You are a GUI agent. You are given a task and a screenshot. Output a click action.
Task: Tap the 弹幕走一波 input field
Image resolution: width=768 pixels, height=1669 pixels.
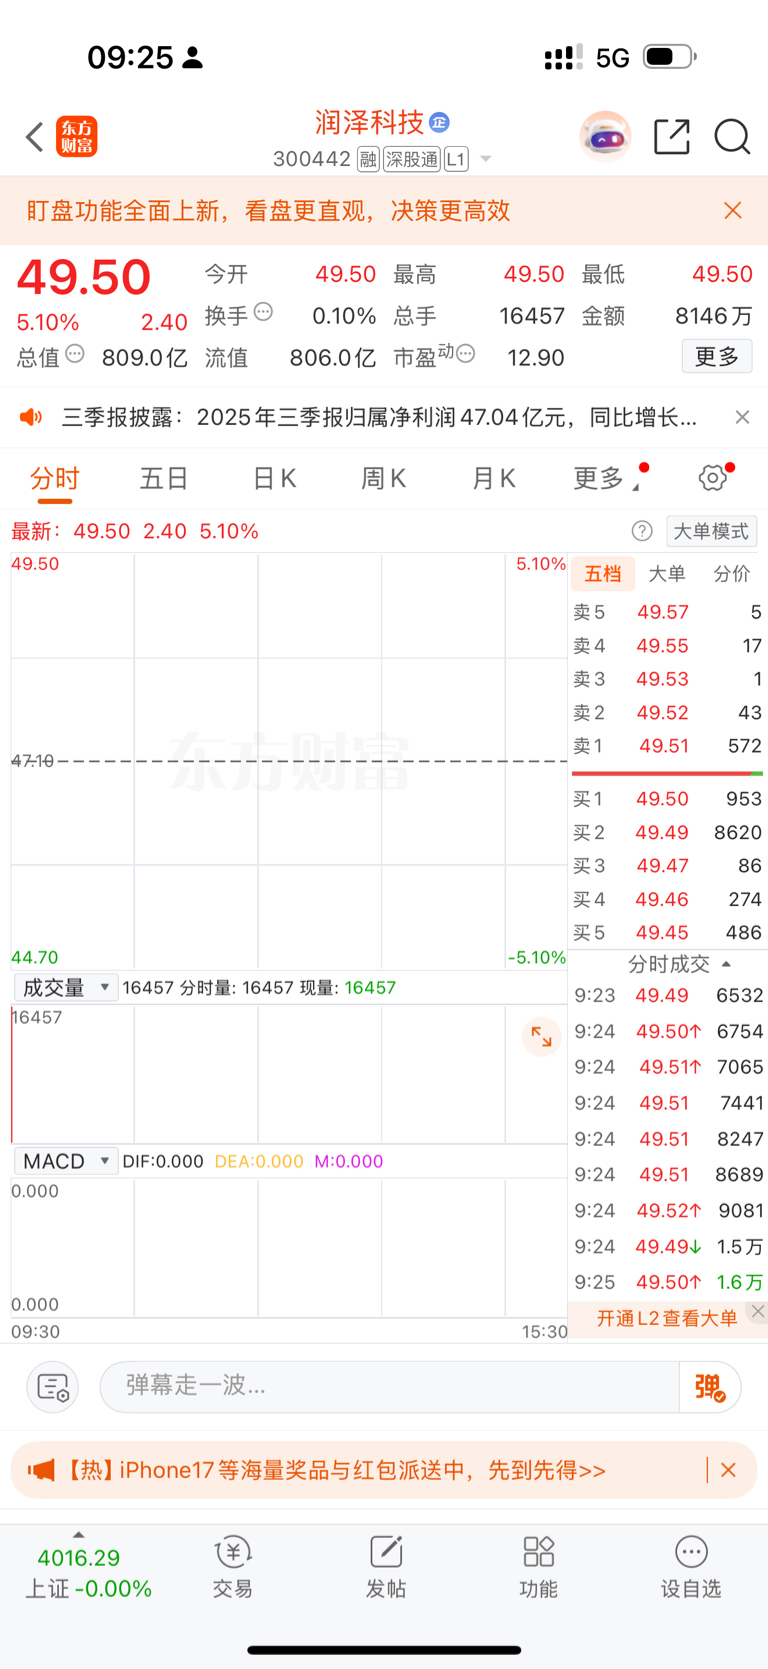(389, 1386)
